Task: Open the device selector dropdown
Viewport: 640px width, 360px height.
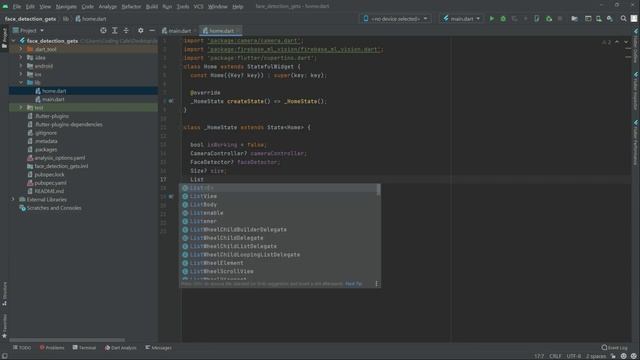Action: 395,19
